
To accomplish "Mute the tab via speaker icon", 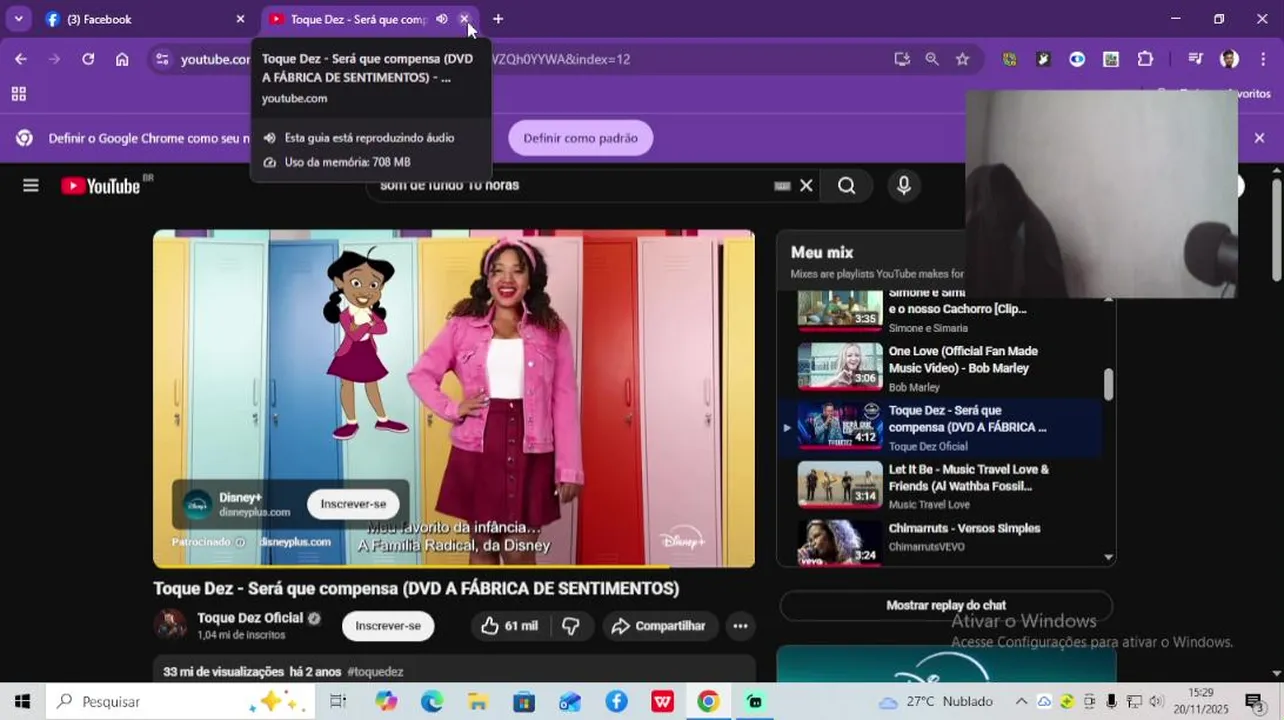I will [441, 19].
